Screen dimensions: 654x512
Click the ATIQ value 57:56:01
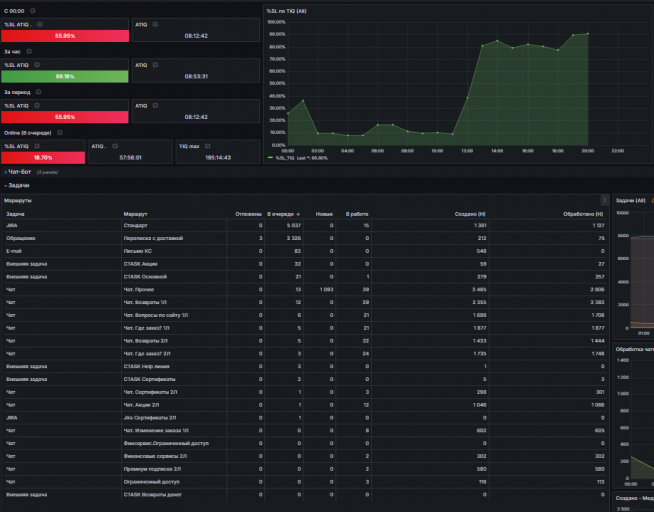click(131, 158)
